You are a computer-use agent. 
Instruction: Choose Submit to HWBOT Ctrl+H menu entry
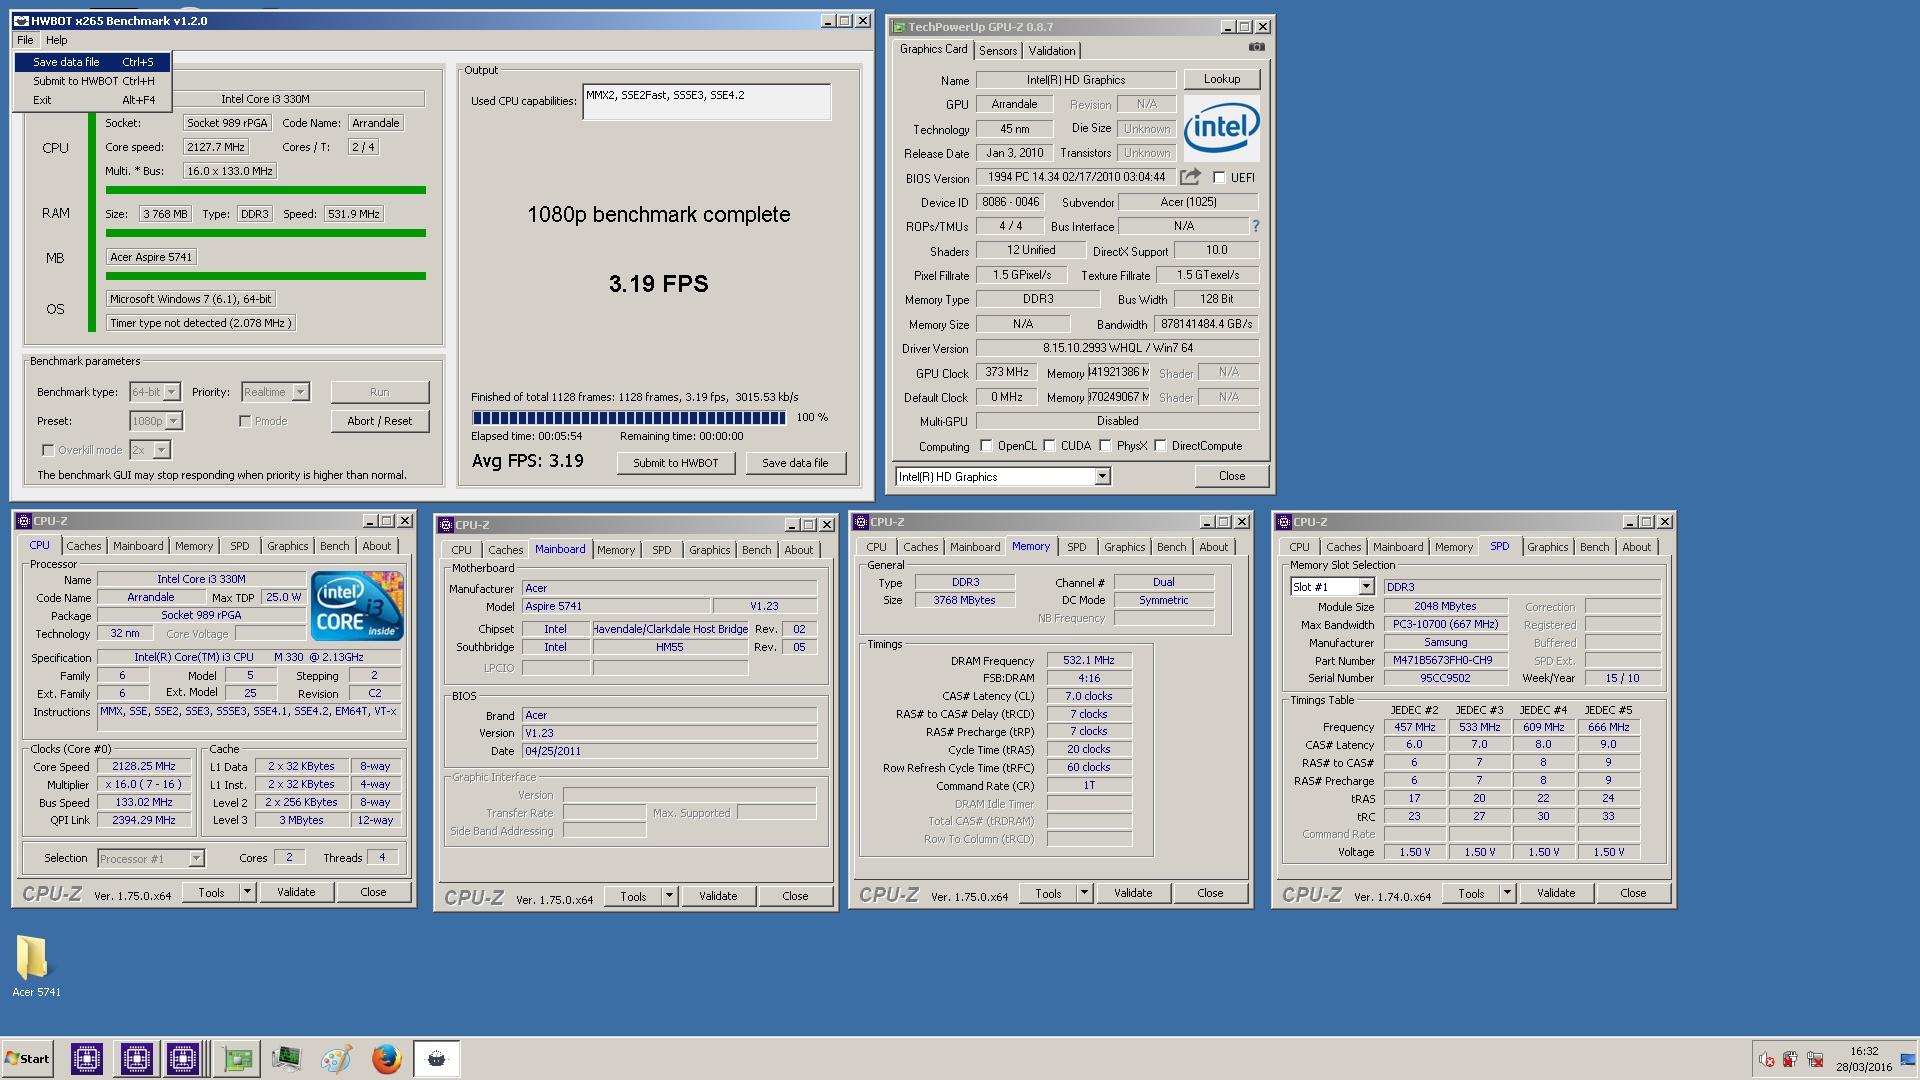pos(93,81)
